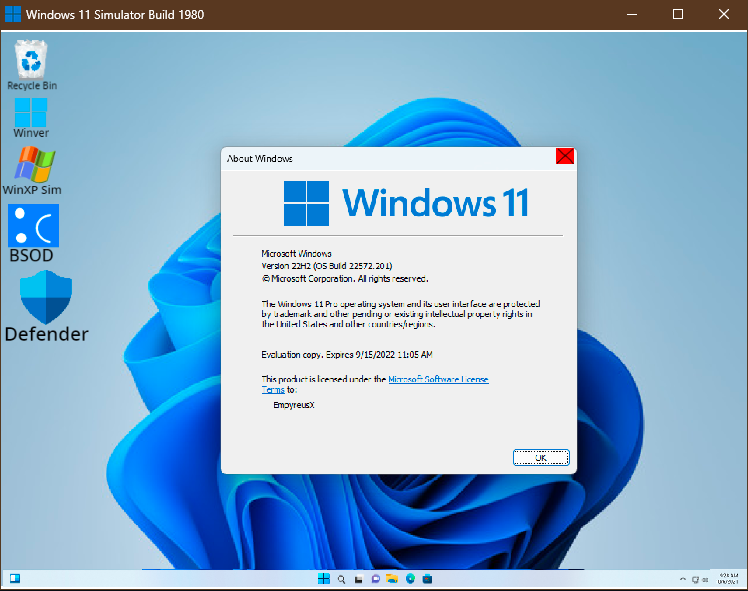Open the Defender shield icon
Image resolution: width=748 pixels, height=591 pixels.
click(46, 307)
